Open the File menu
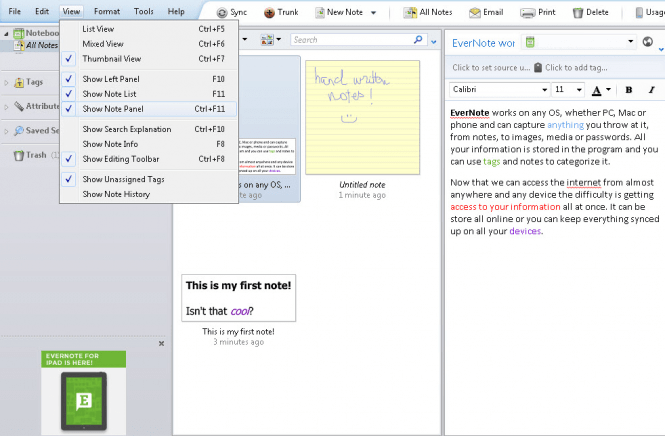The image size is (665, 436). pos(14,11)
